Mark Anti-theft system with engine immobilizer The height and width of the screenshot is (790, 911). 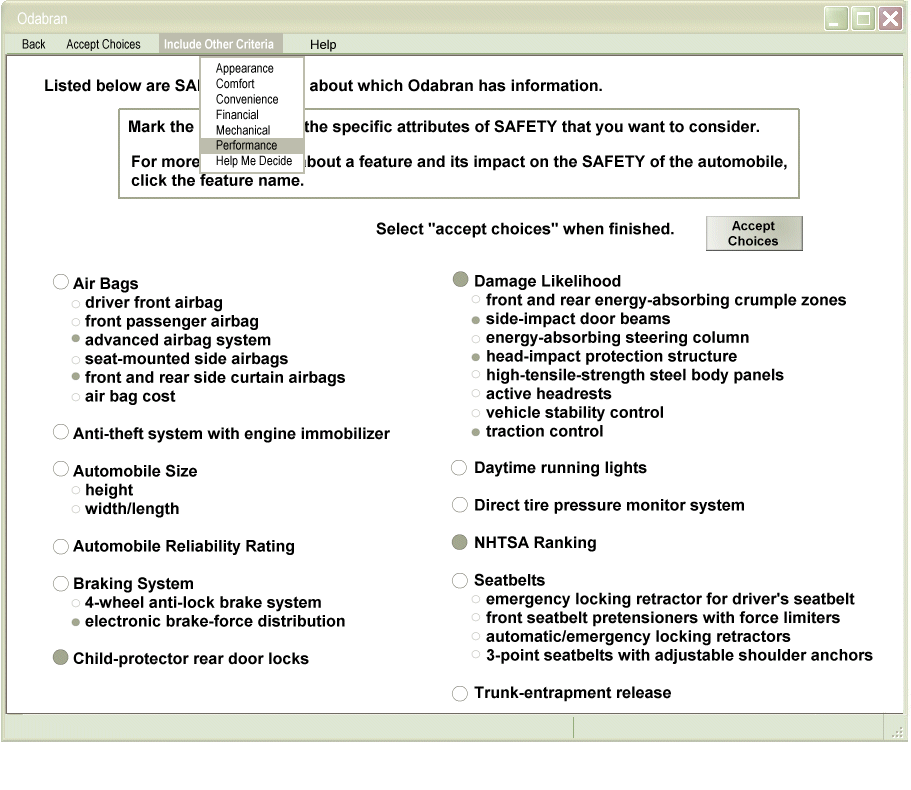[60, 432]
